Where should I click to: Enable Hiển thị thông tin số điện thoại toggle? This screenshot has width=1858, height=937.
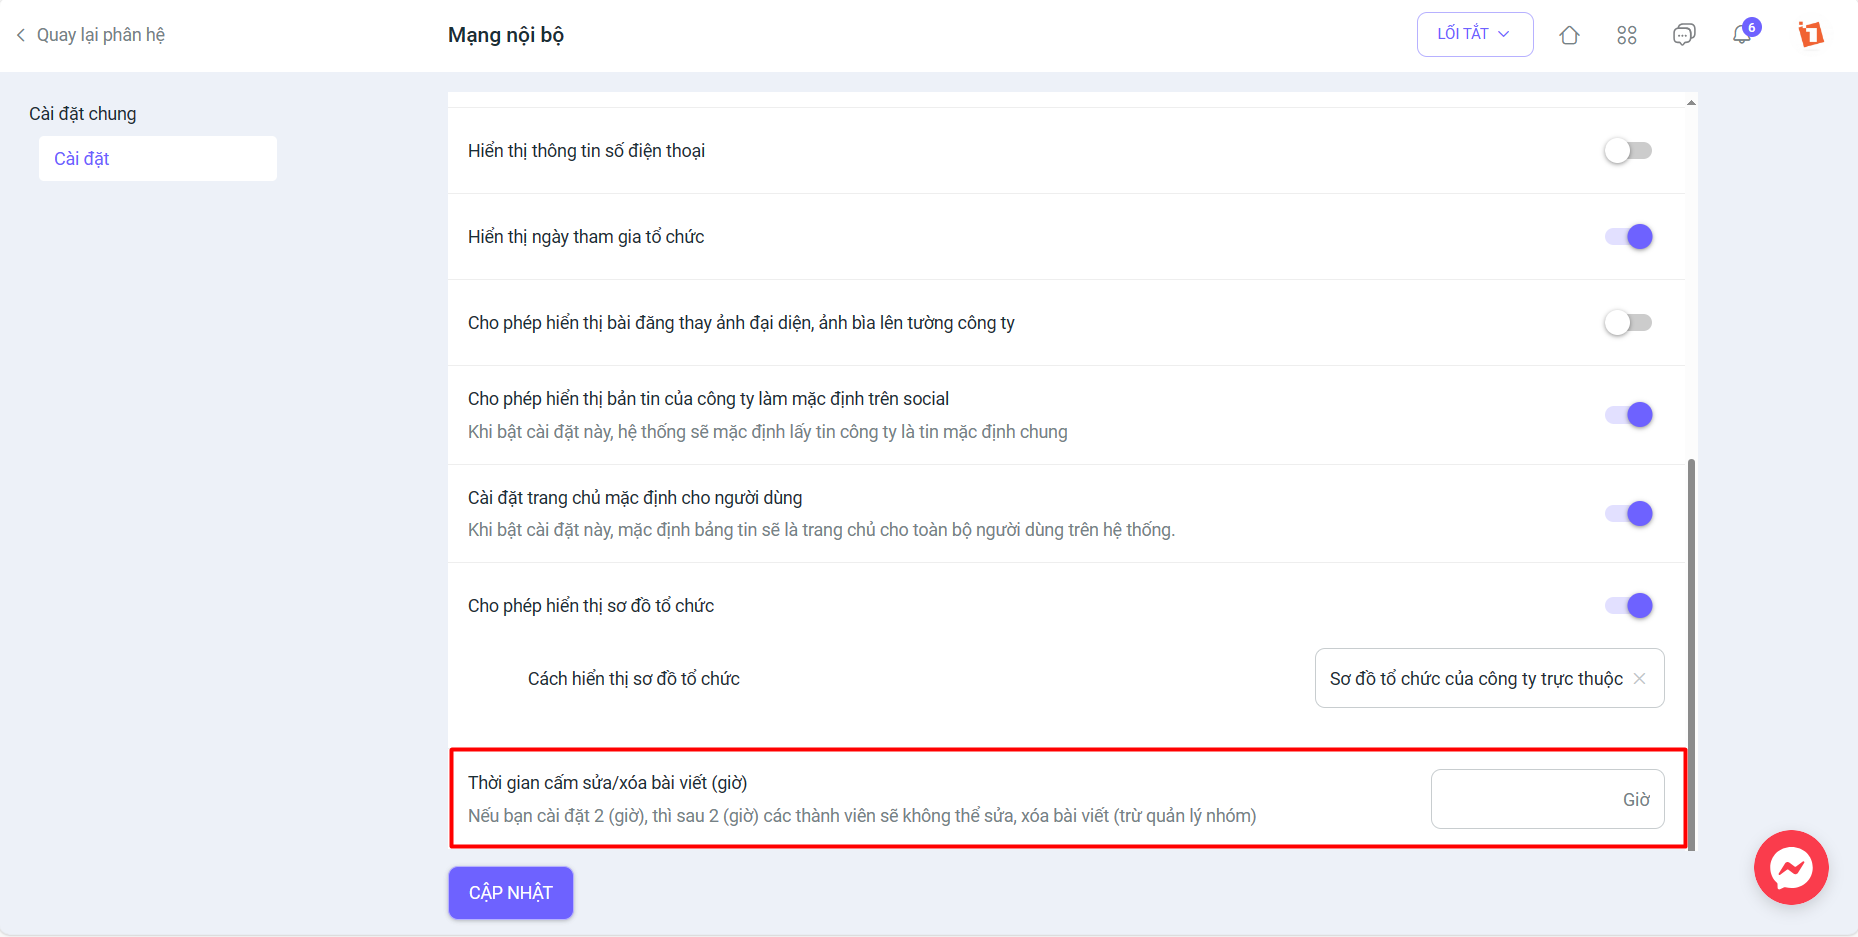(x=1628, y=151)
